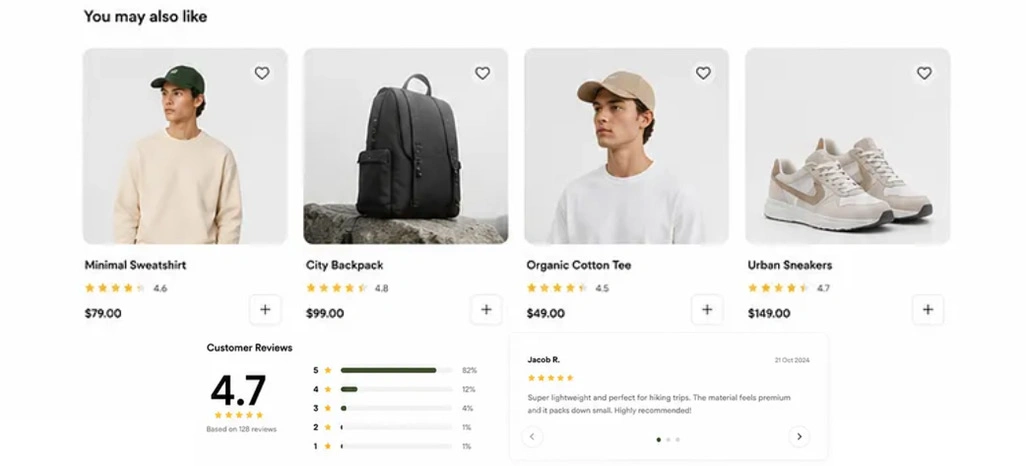Click plus icon next to Organic Cotton Tee price

click(x=707, y=310)
